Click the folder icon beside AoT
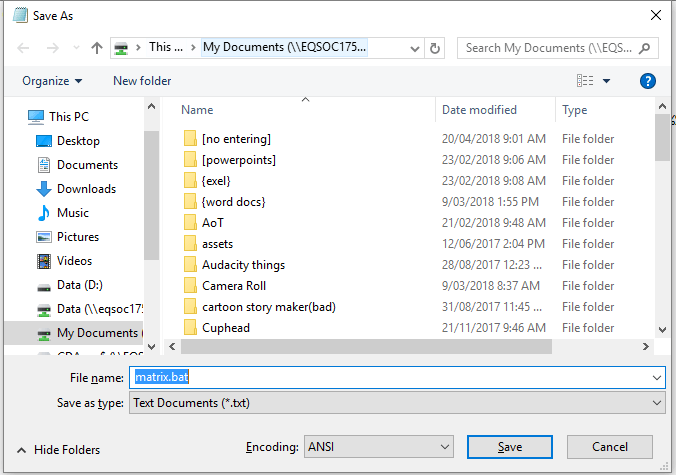Screen dimensions: 676x475 click(x=190, y=222)
